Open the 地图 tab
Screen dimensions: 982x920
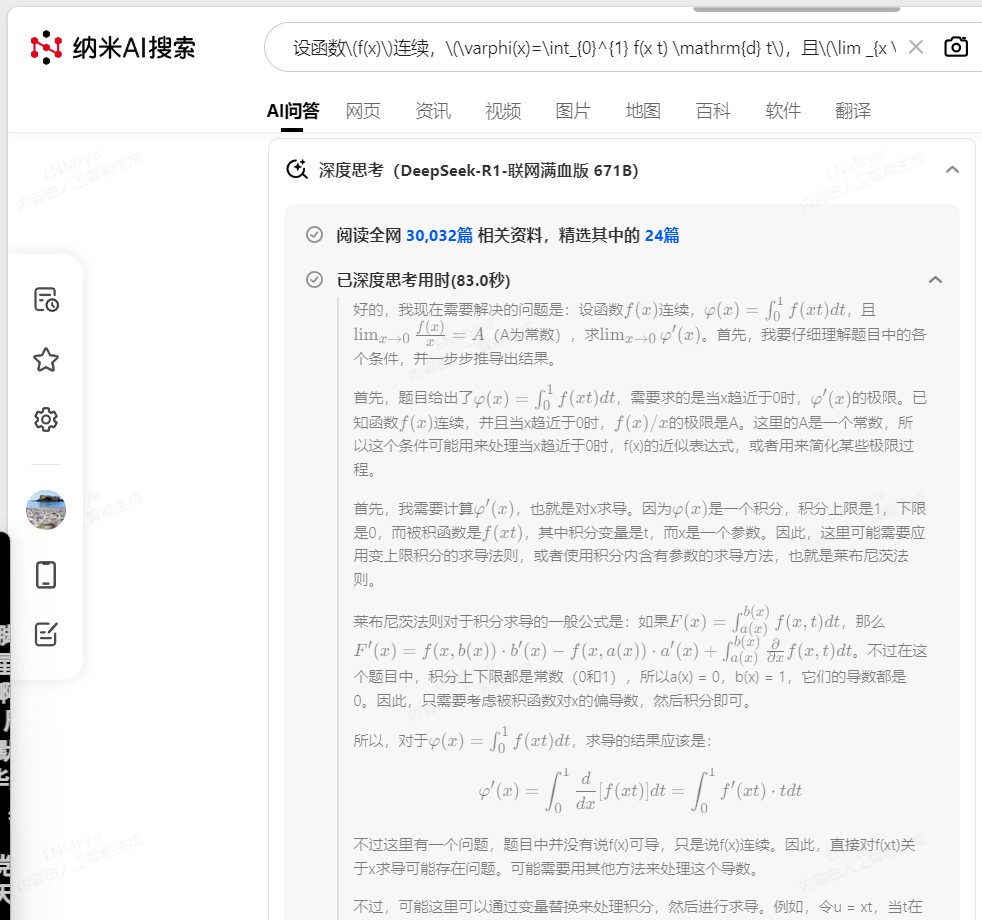coord(643,111)
